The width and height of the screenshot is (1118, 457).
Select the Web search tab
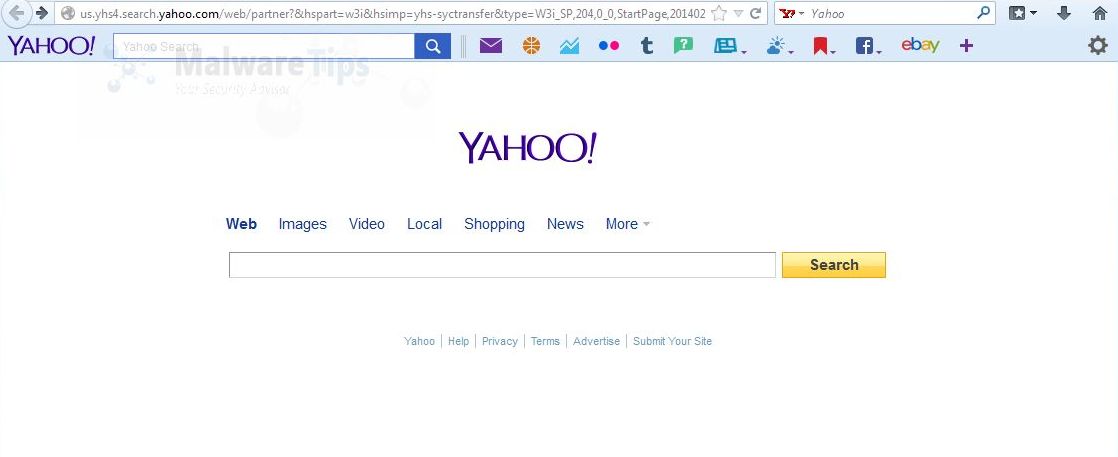241,224
